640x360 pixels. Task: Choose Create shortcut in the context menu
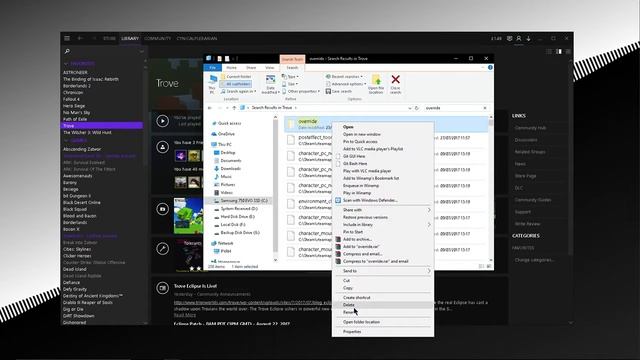coord(383,298)
